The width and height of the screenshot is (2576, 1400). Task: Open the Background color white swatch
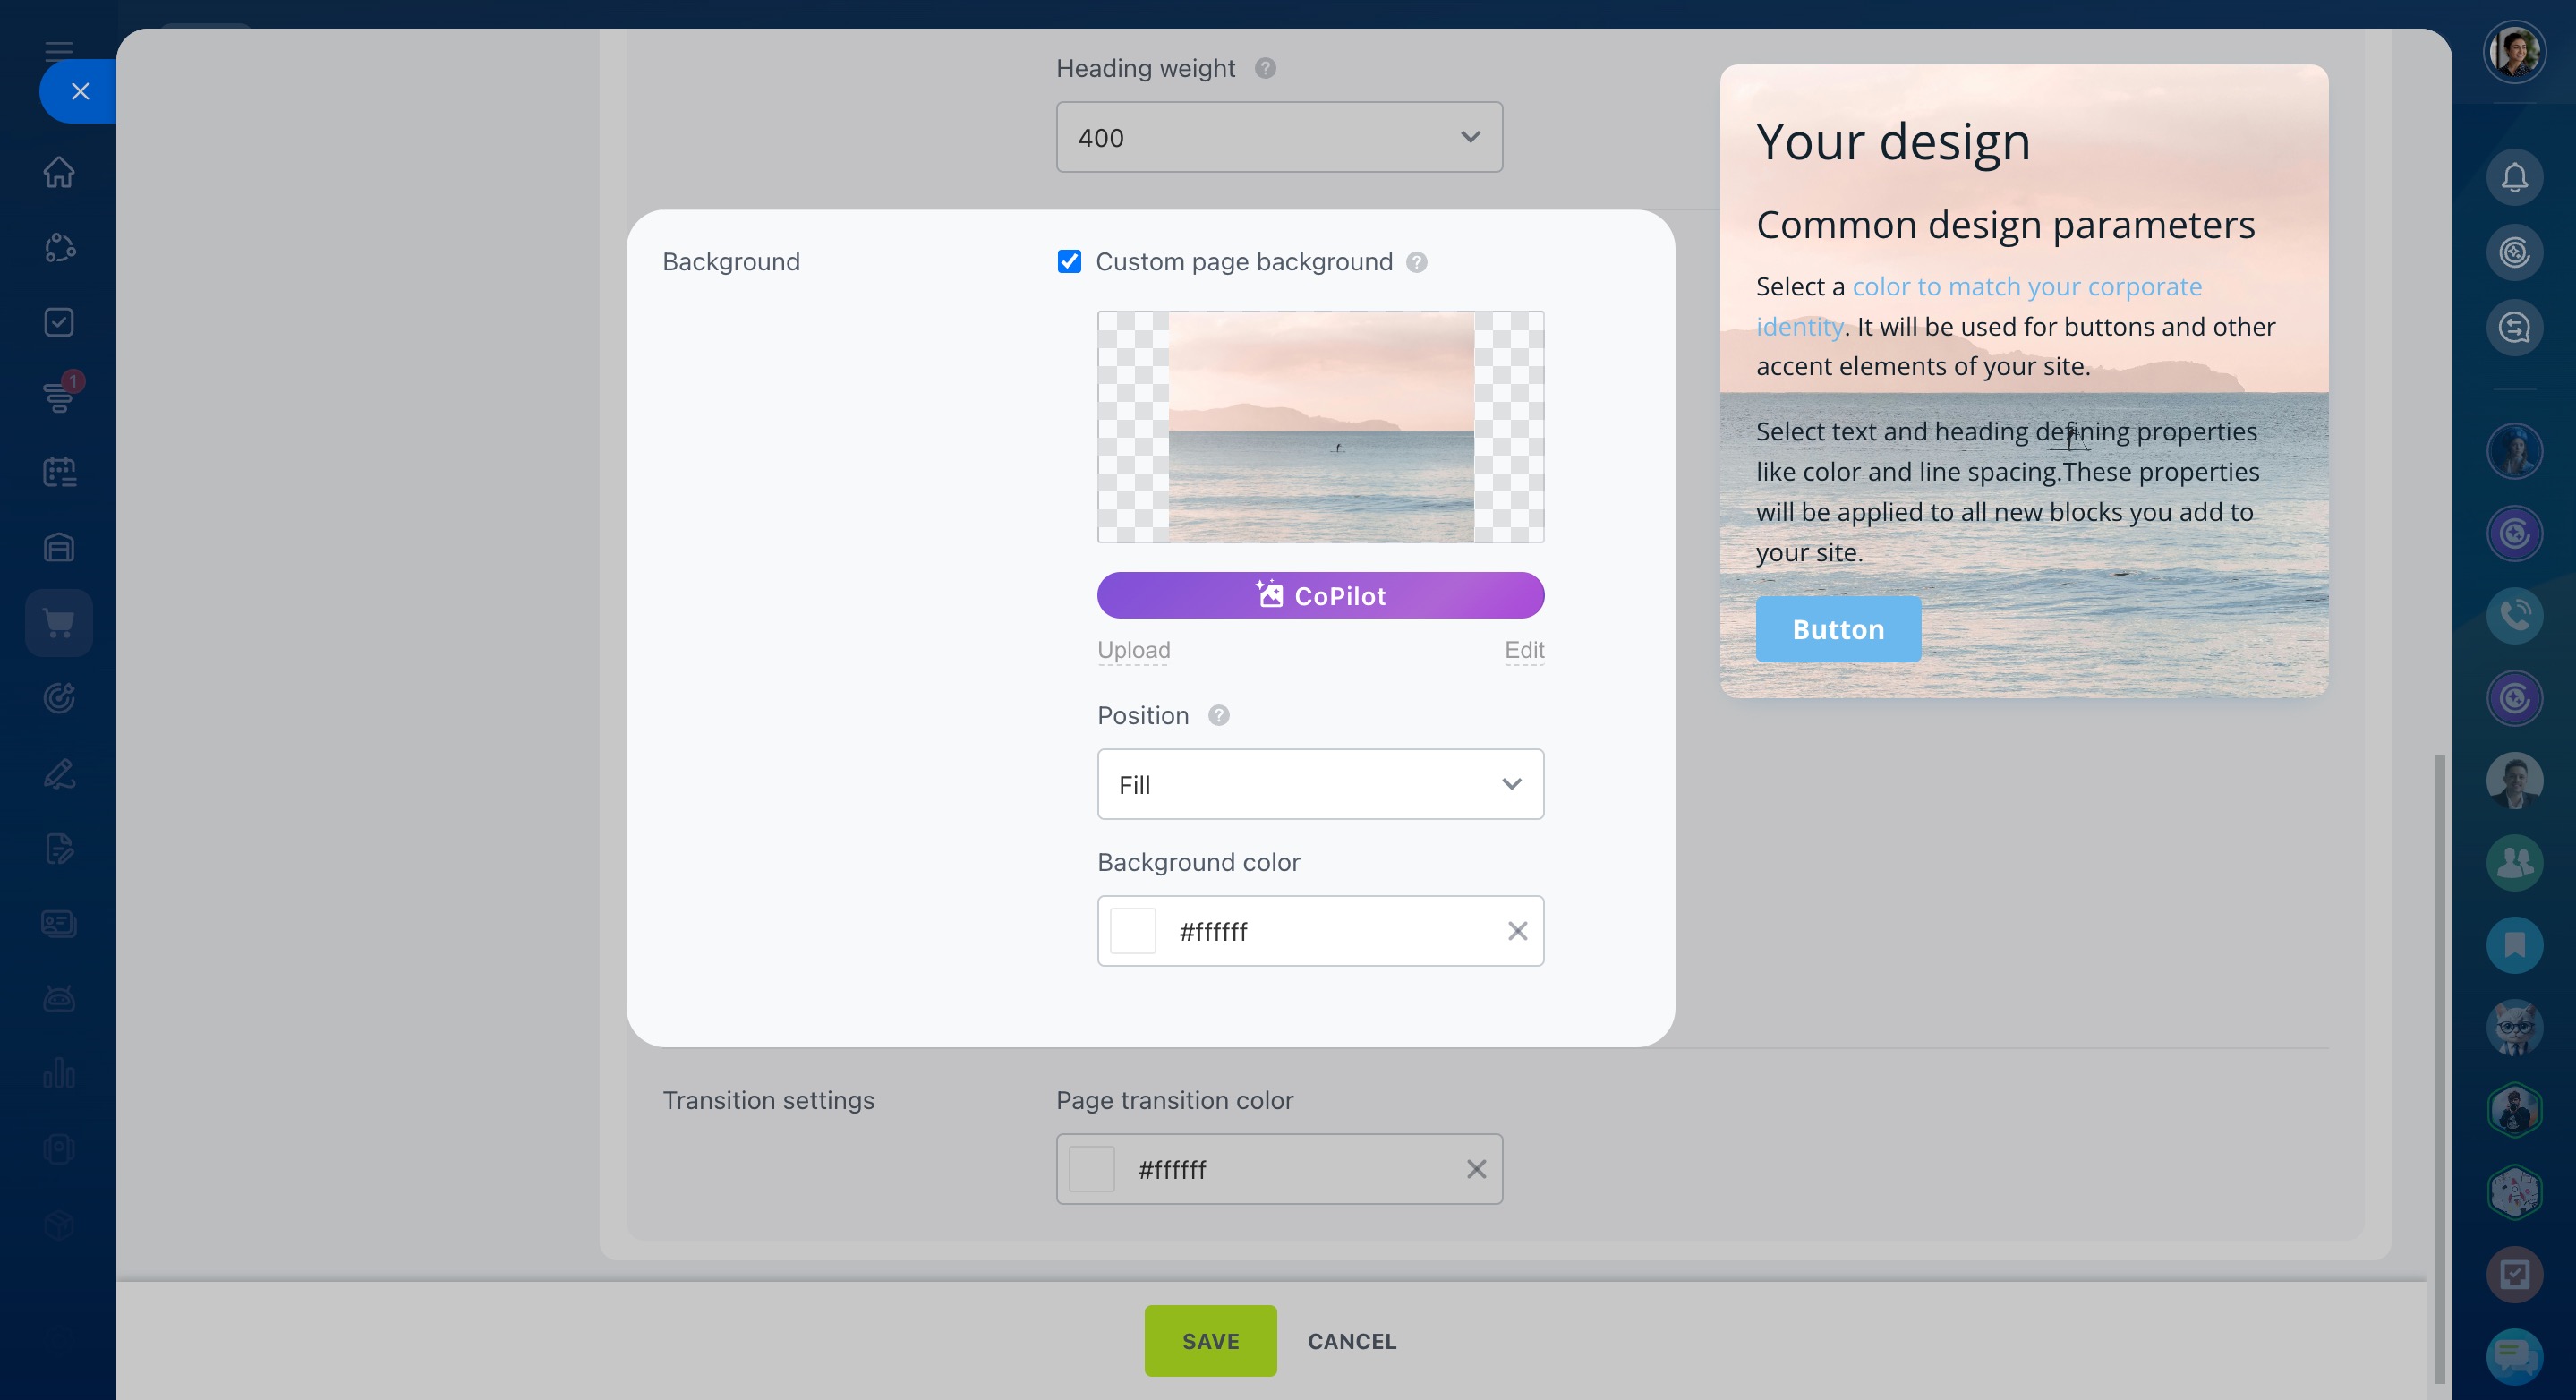click(1133, 932)
